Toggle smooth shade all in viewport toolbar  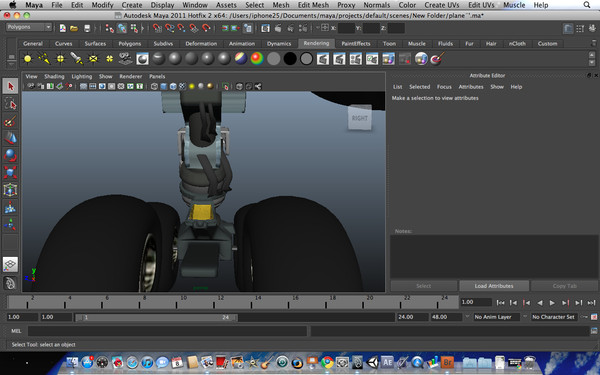click(163, 86)
